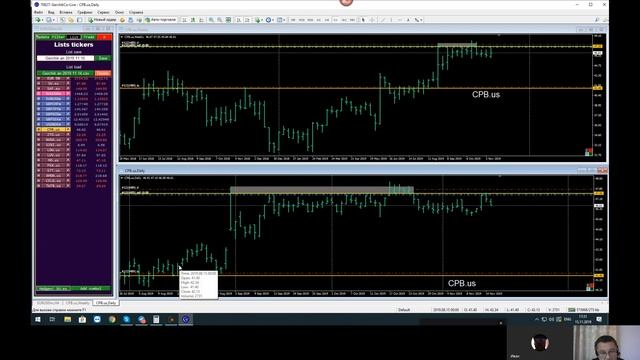Expand the Profiles dropdown arrow
The width and height of the screenshot is (640, 360).
(53, 20)
